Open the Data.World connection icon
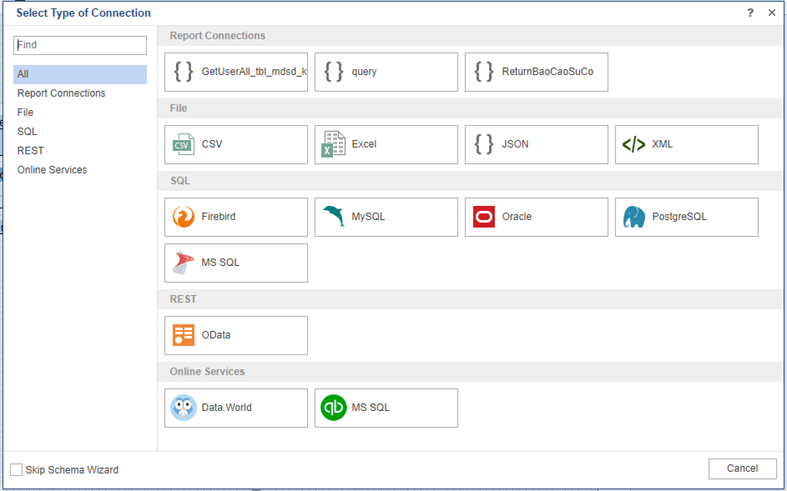The image size is (787, 491). pyautogui.click(x=182, y=408)
